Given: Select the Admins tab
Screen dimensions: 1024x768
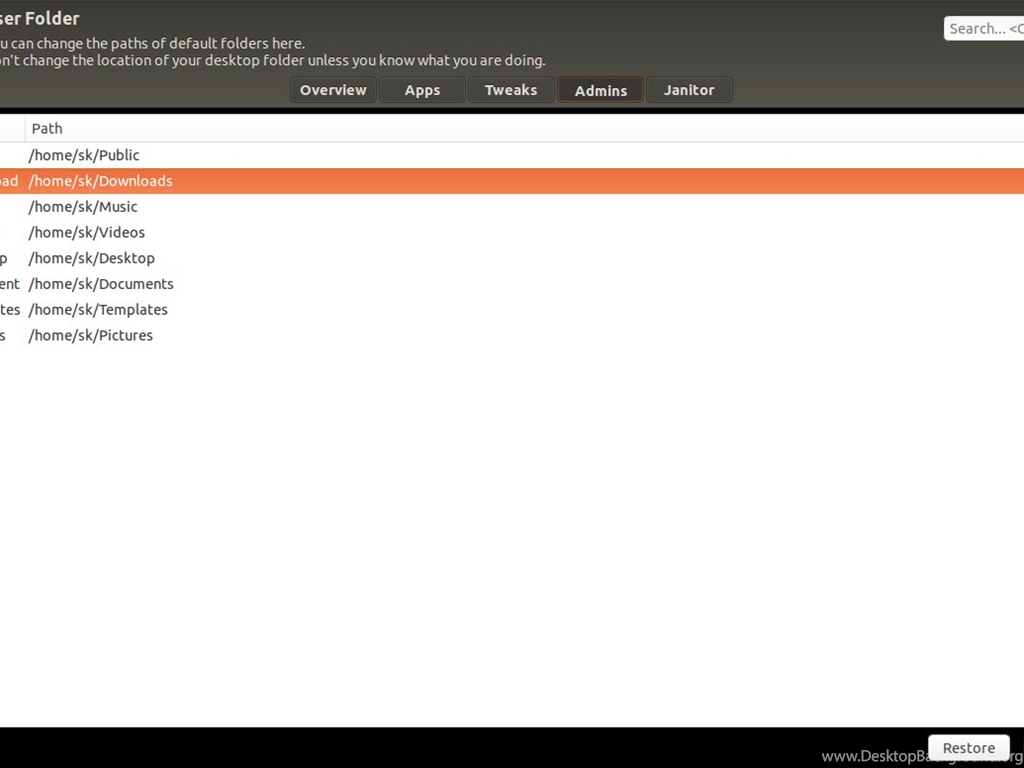Looking at the screenshot, I should [x=600, y=90].
